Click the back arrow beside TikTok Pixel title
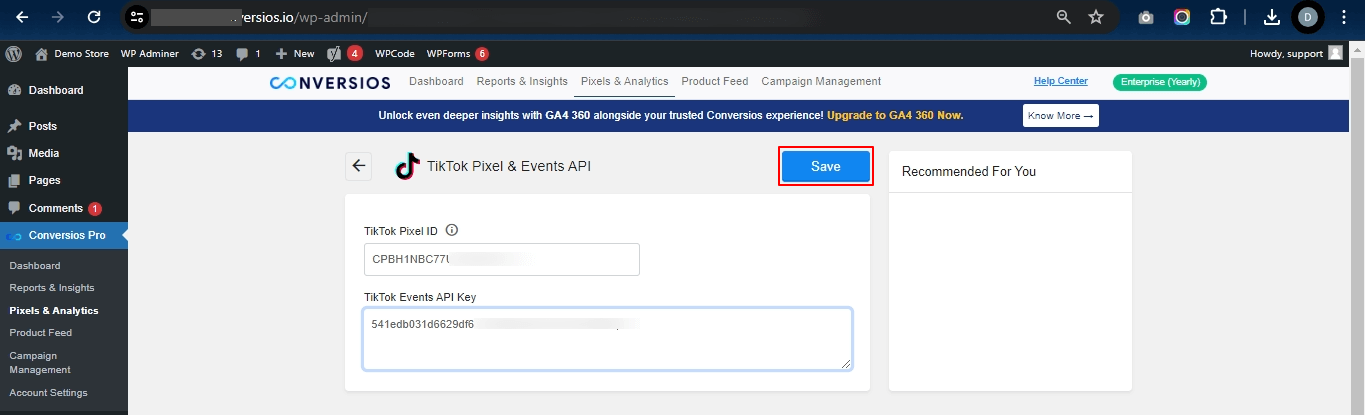 click(359, 166)
